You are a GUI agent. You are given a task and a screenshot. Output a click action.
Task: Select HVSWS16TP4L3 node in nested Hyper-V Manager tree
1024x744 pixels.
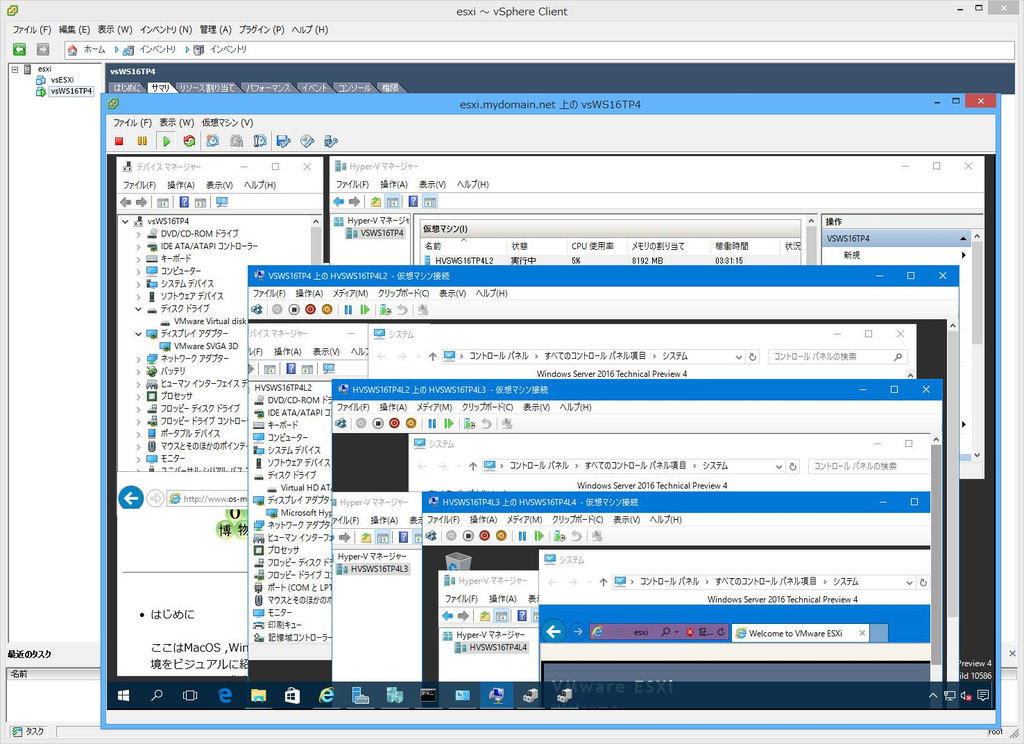point(379,569)
